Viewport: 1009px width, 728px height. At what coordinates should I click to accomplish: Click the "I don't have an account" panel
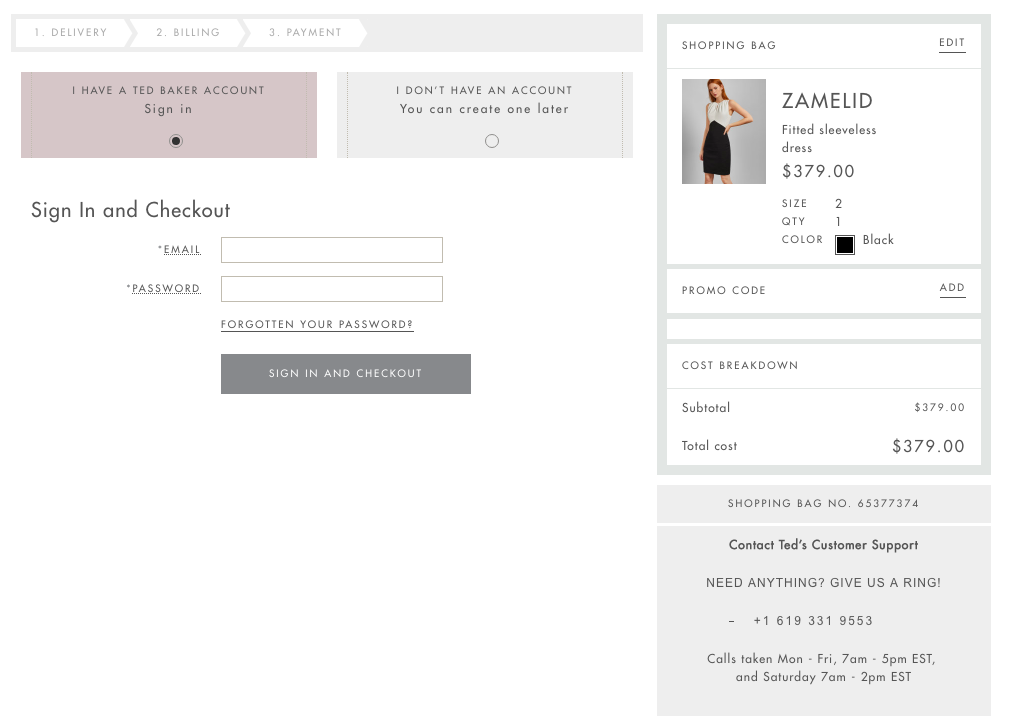485,115
